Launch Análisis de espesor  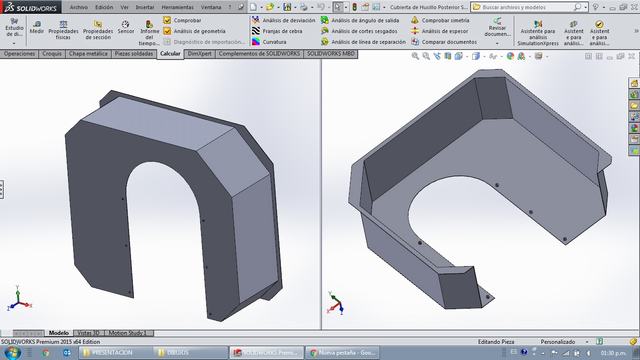pyautogui.click(x=440, y=31)
